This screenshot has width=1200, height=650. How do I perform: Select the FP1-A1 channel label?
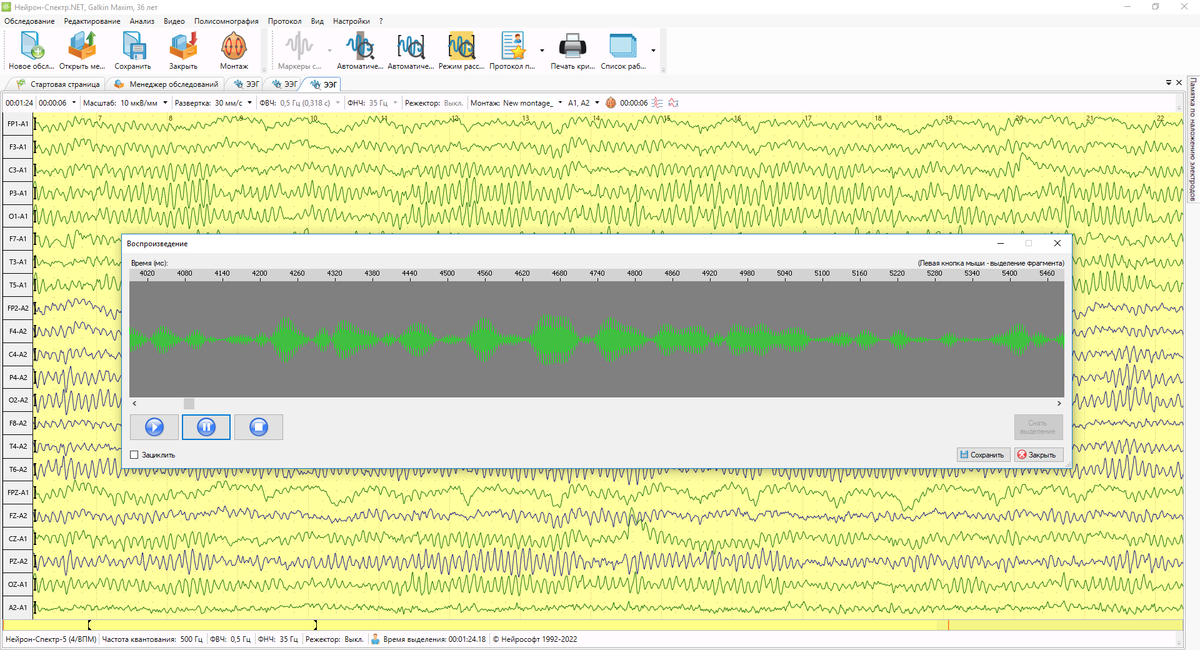click(x=17, y=124)
